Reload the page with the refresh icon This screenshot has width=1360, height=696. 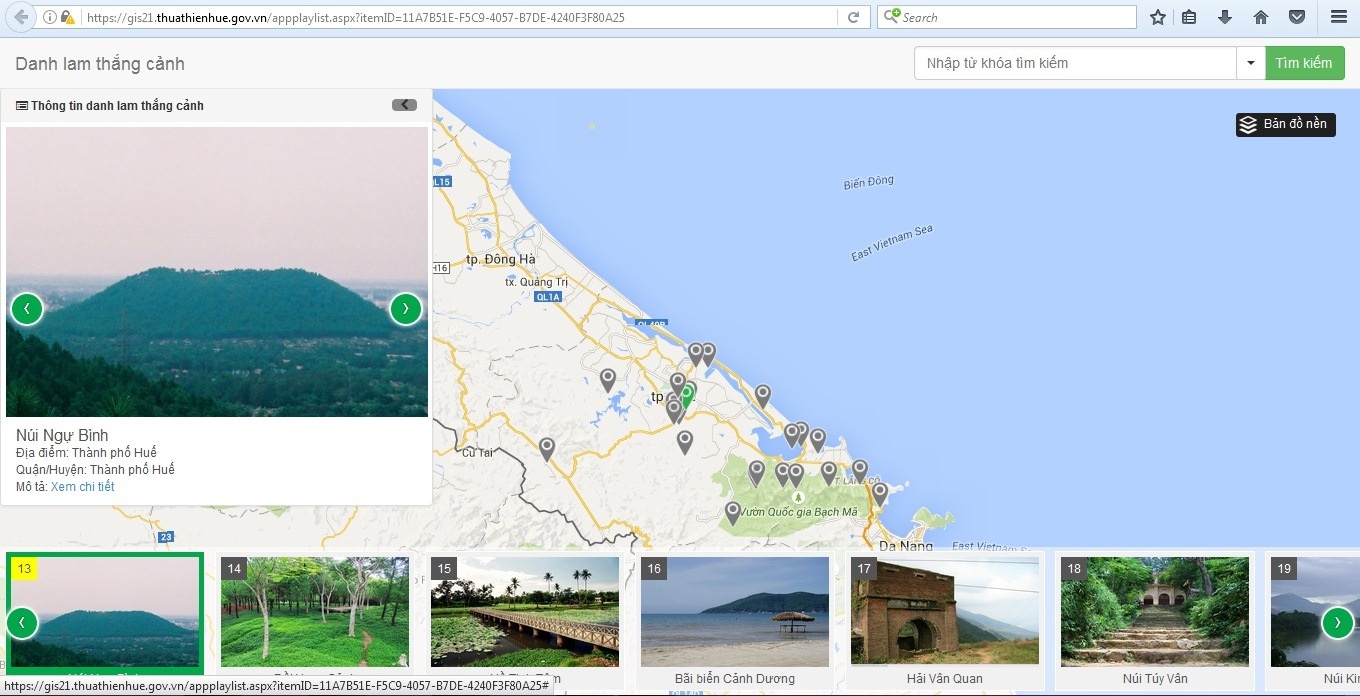[x=853, y=17]
